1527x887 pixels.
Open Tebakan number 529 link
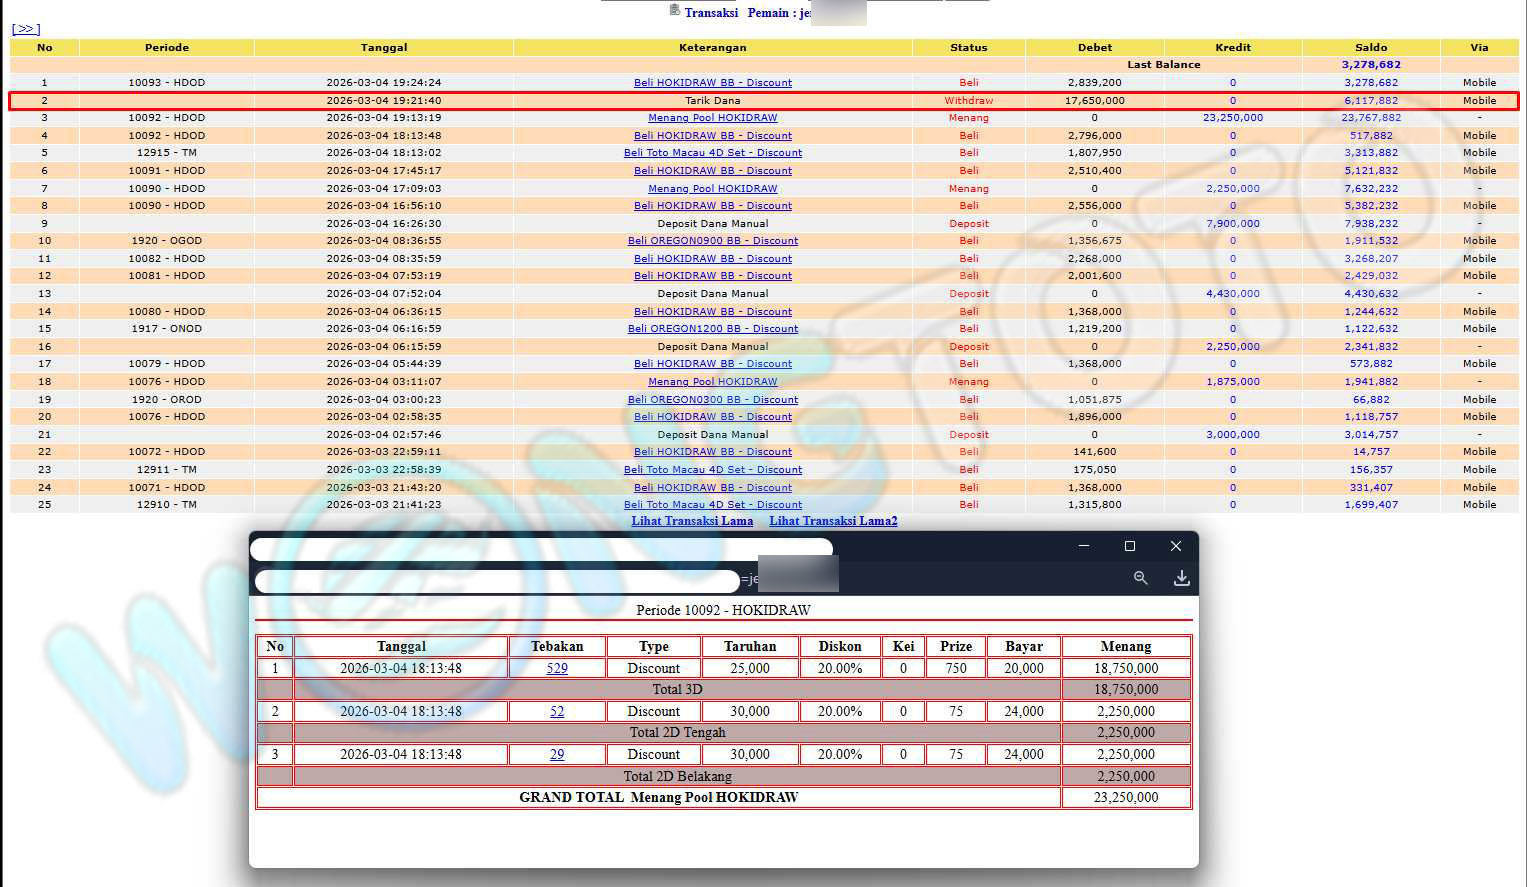click(x=557, y=668)
